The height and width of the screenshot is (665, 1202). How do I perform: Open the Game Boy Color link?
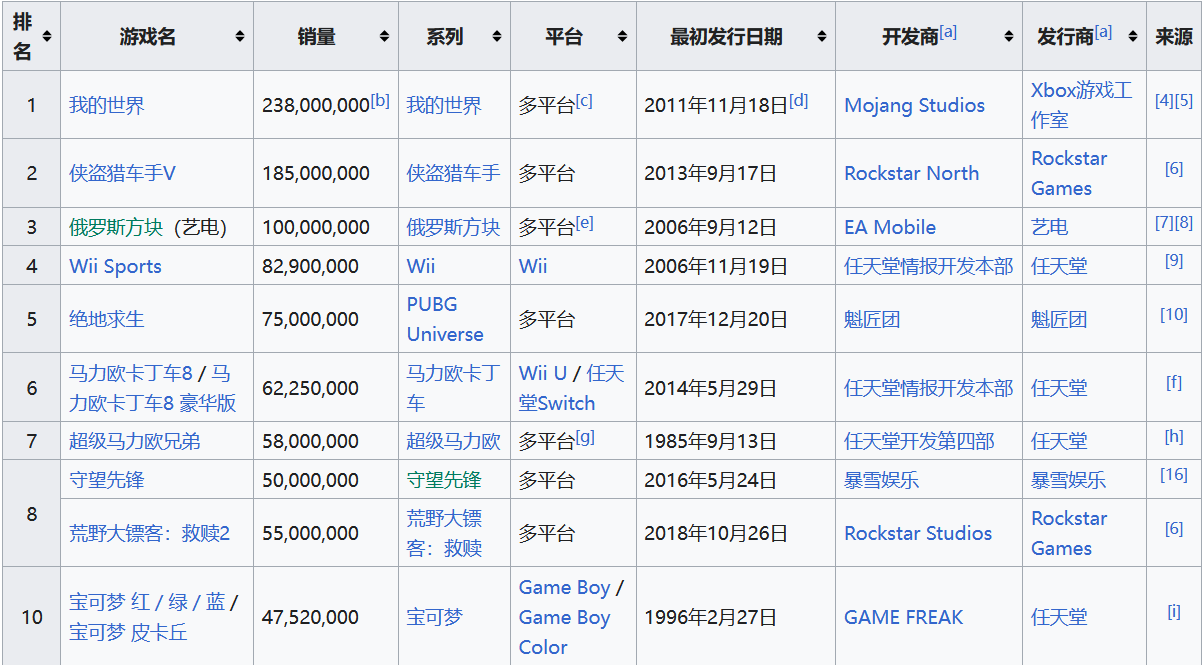click(x=564, y=632)
